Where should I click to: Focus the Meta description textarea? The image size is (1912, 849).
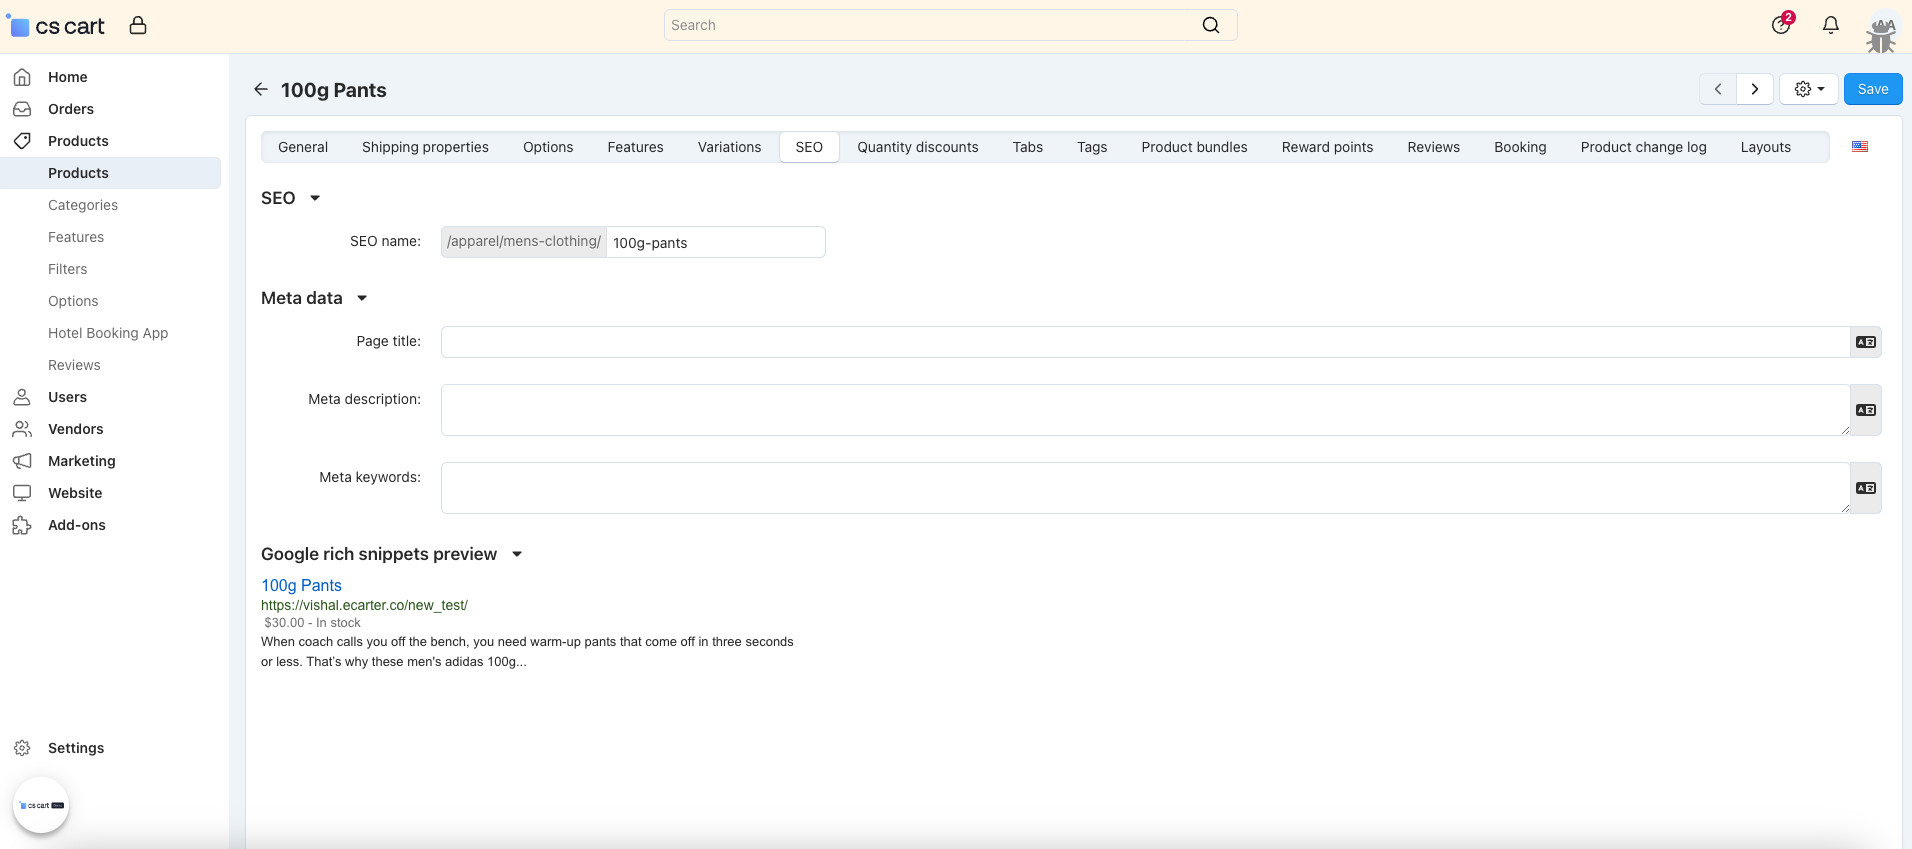[1146, 410]
